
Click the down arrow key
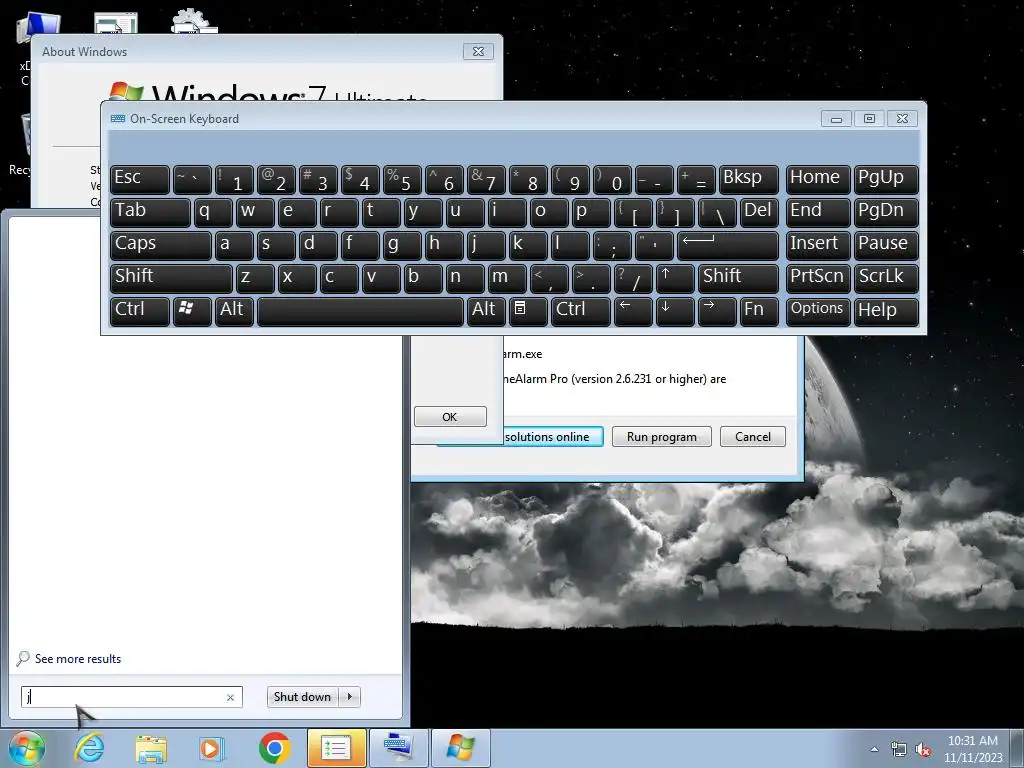(675, 312)
